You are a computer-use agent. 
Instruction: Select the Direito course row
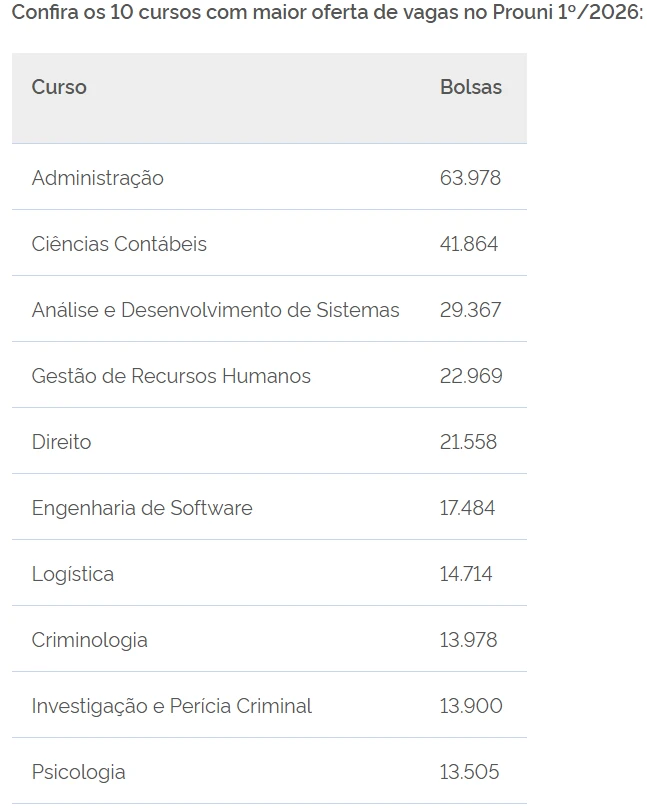coord(61,442)
